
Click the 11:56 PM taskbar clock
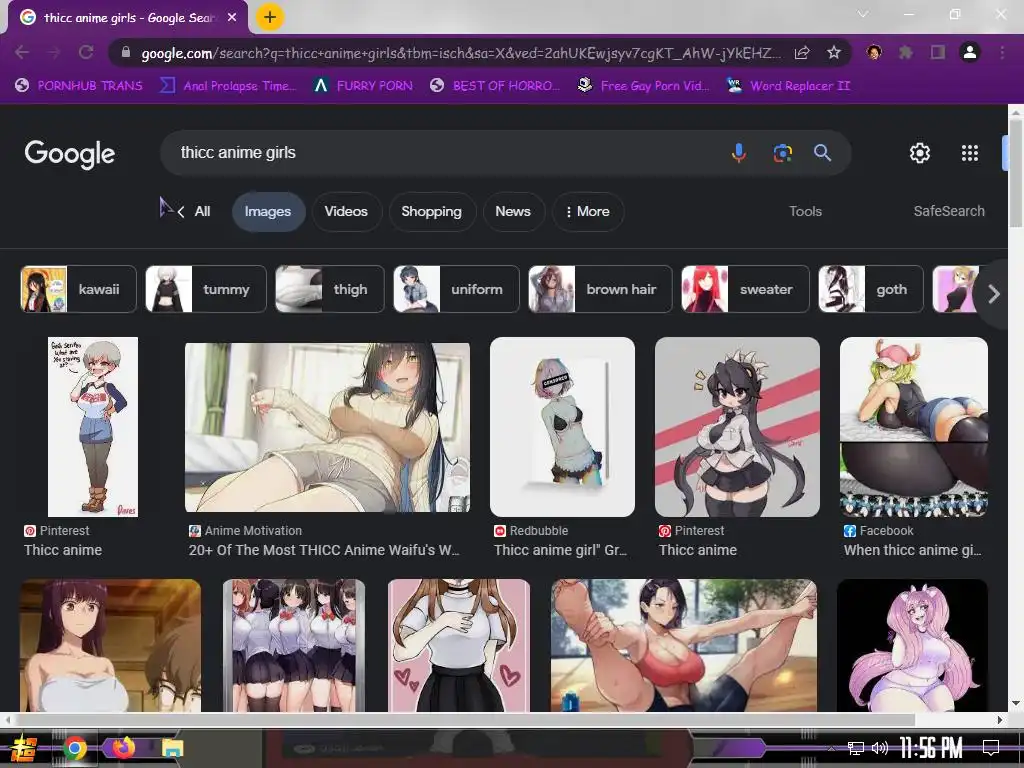click(x=931, y=748)
